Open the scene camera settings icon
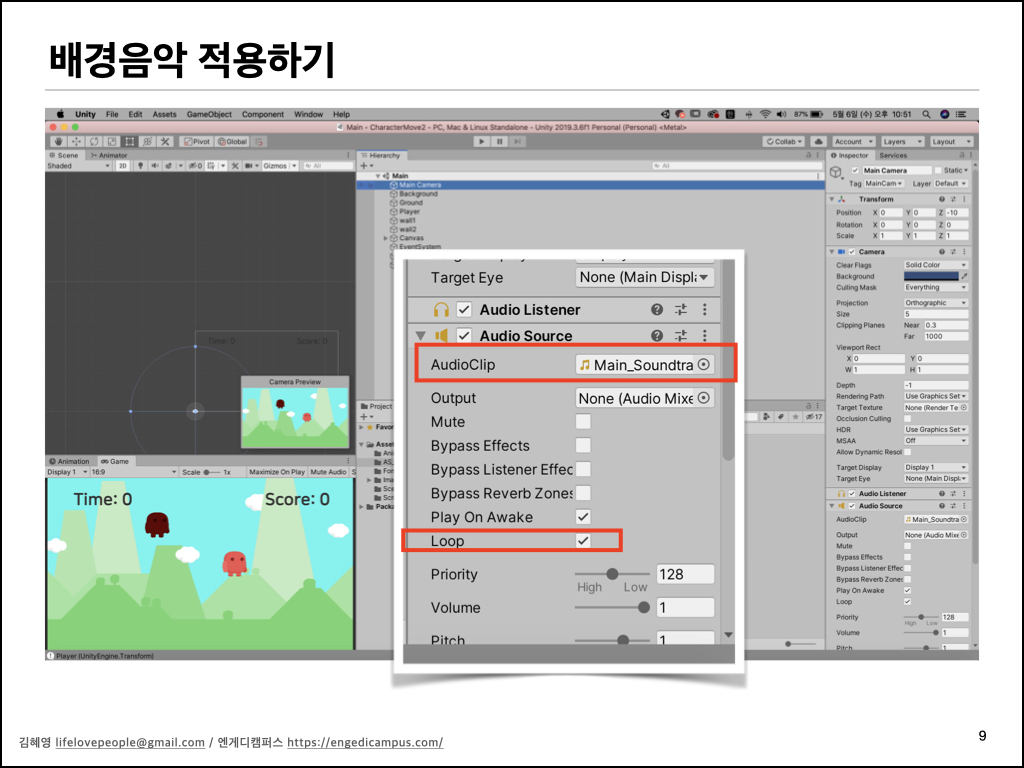 (250, 166)
